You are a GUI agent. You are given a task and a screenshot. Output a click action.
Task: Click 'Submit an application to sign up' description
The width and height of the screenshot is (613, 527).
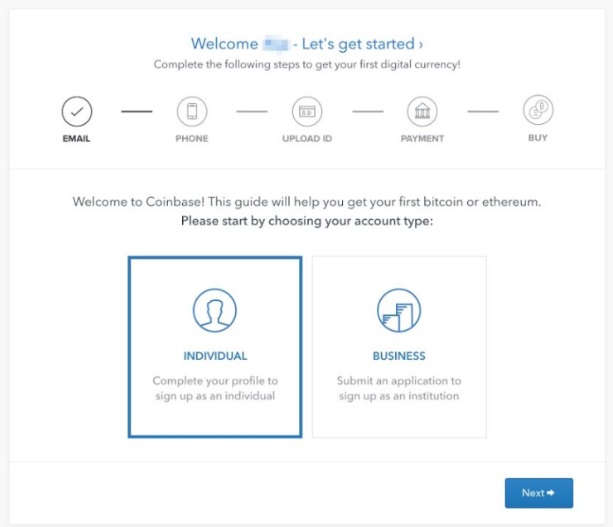(x=399, y=388)
